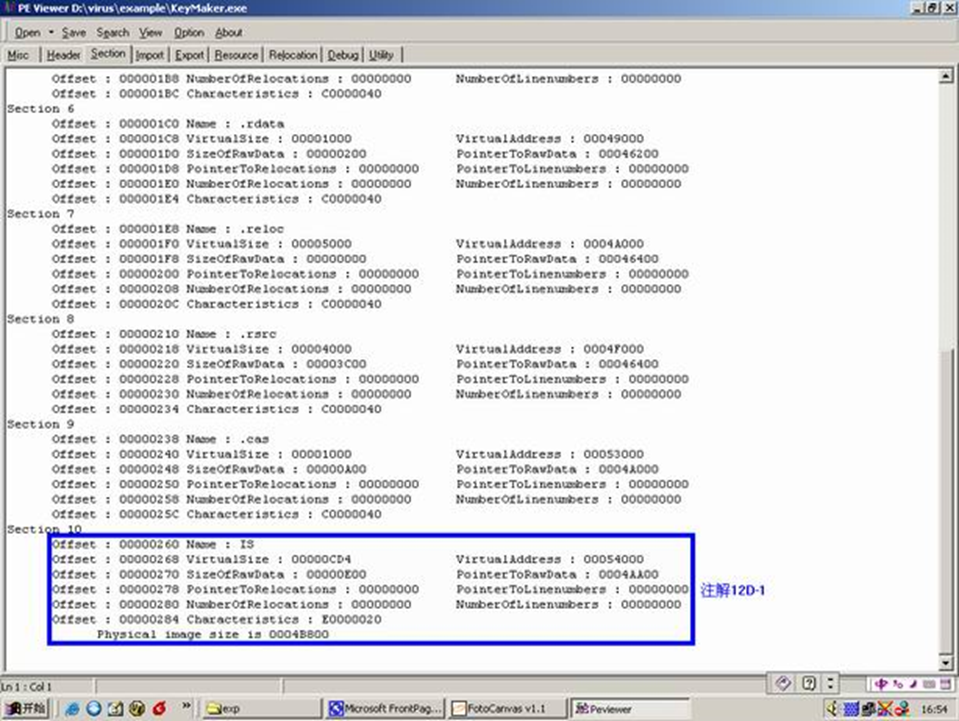Screen dimensions: 959x721
Task: Open the Option menu
Action: click(188, 32)
